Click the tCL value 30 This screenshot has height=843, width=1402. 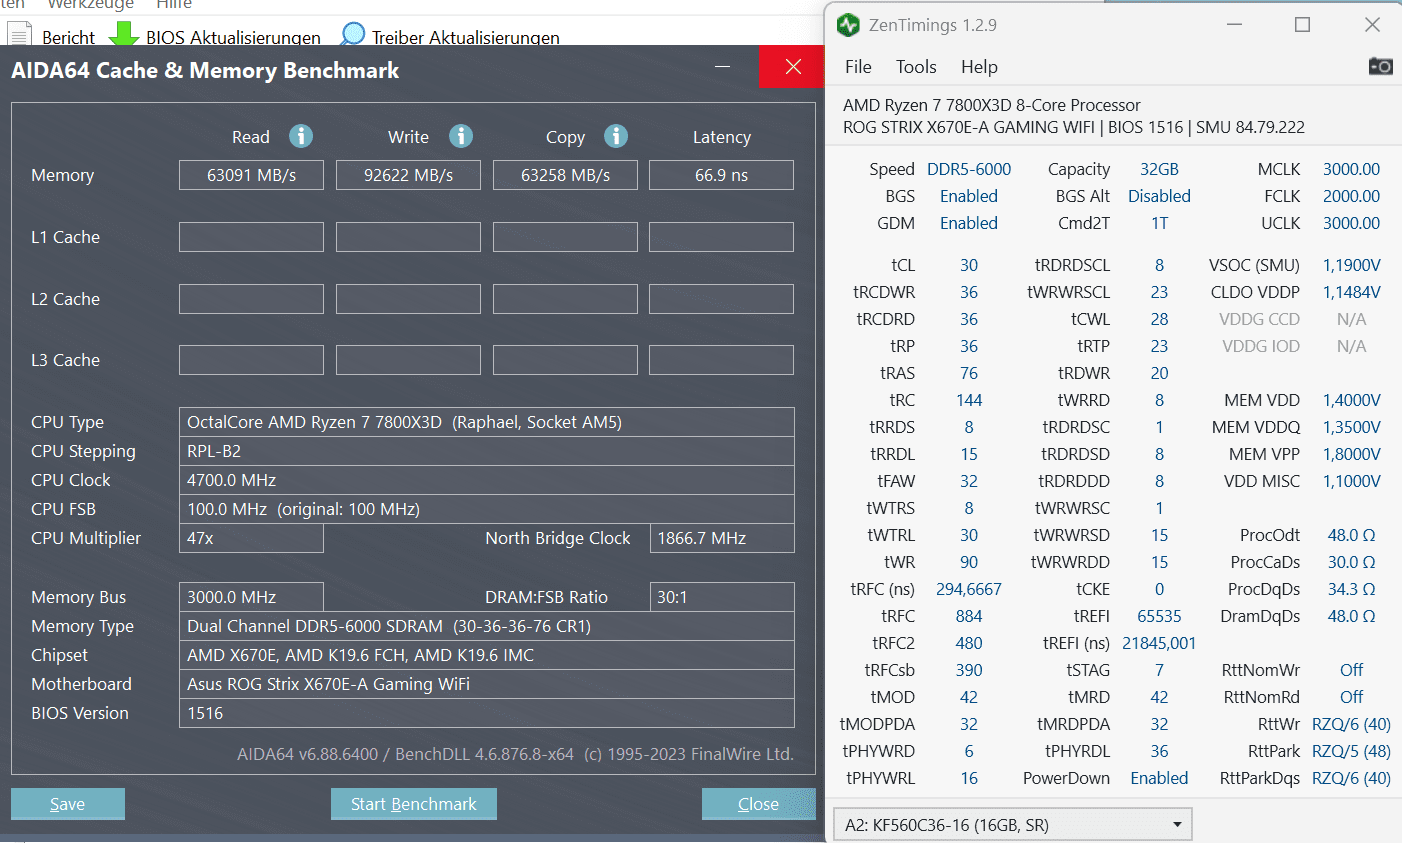tap(969, 265)
